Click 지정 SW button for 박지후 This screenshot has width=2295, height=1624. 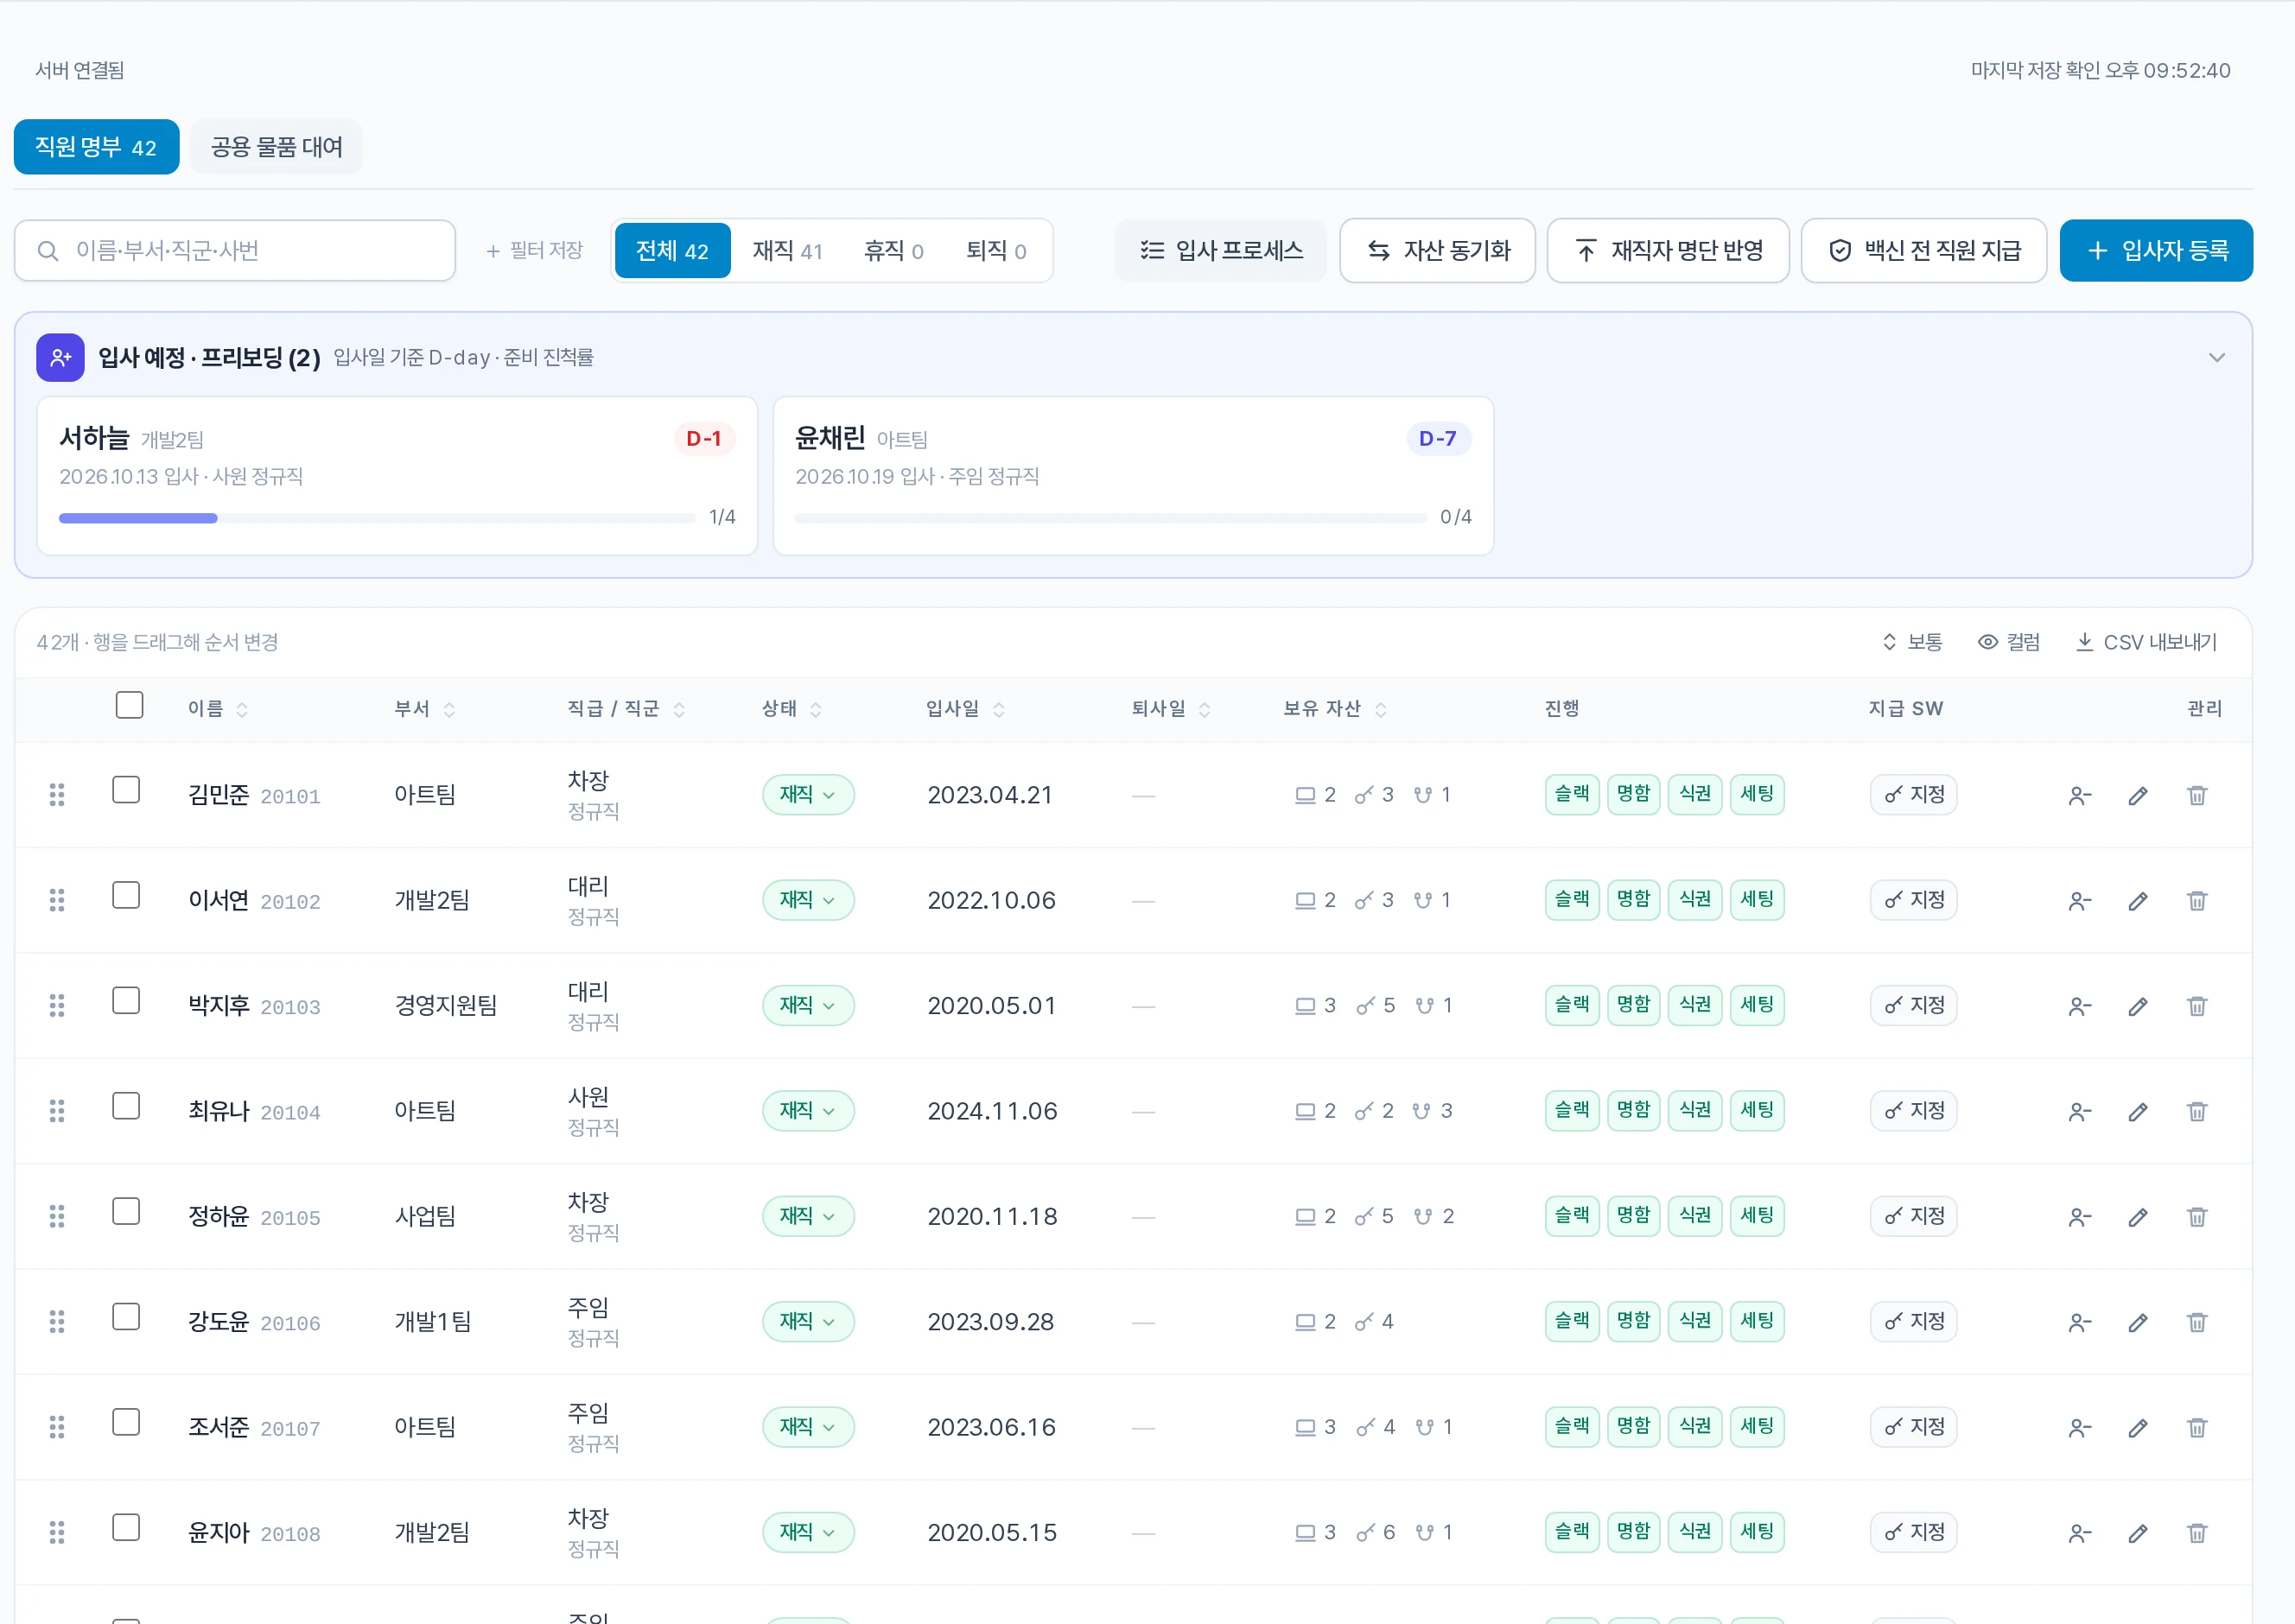pyautogui.click(x=1913, y=1005)
